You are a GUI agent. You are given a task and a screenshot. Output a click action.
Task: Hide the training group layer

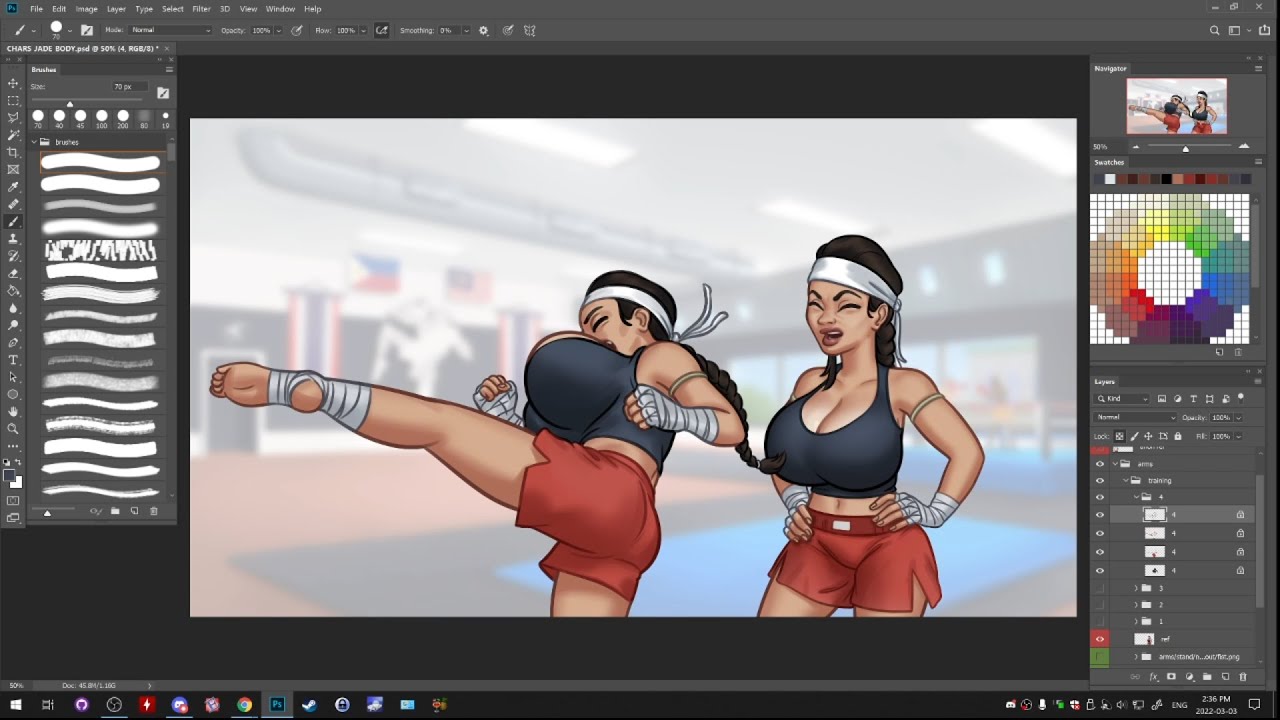click(x=1100, y=480)
